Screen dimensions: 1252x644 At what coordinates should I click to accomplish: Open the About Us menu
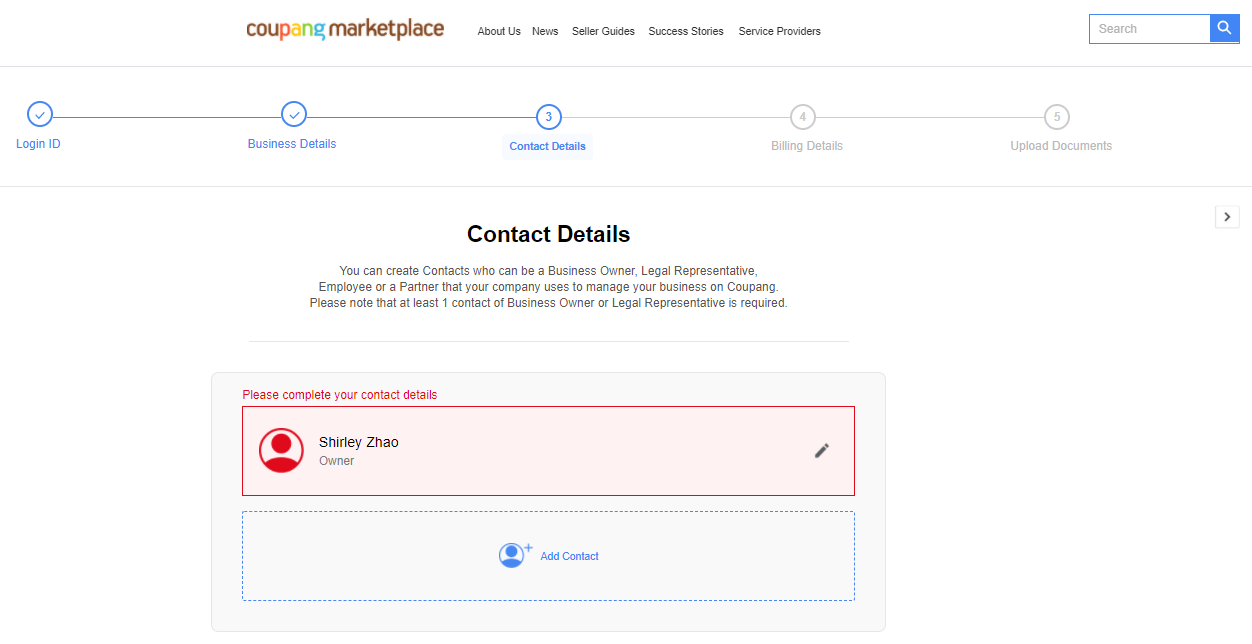pos(499,31)
